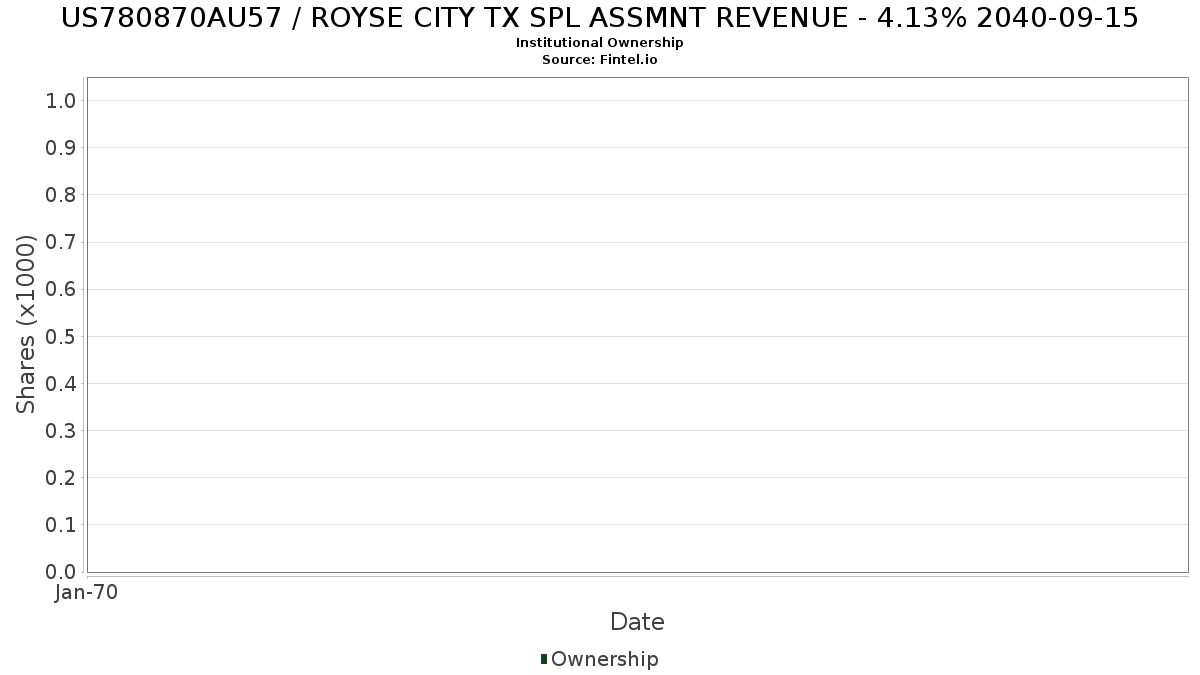
Task: Click the green Ownership legend swatch
Action: tap(543, 659)
